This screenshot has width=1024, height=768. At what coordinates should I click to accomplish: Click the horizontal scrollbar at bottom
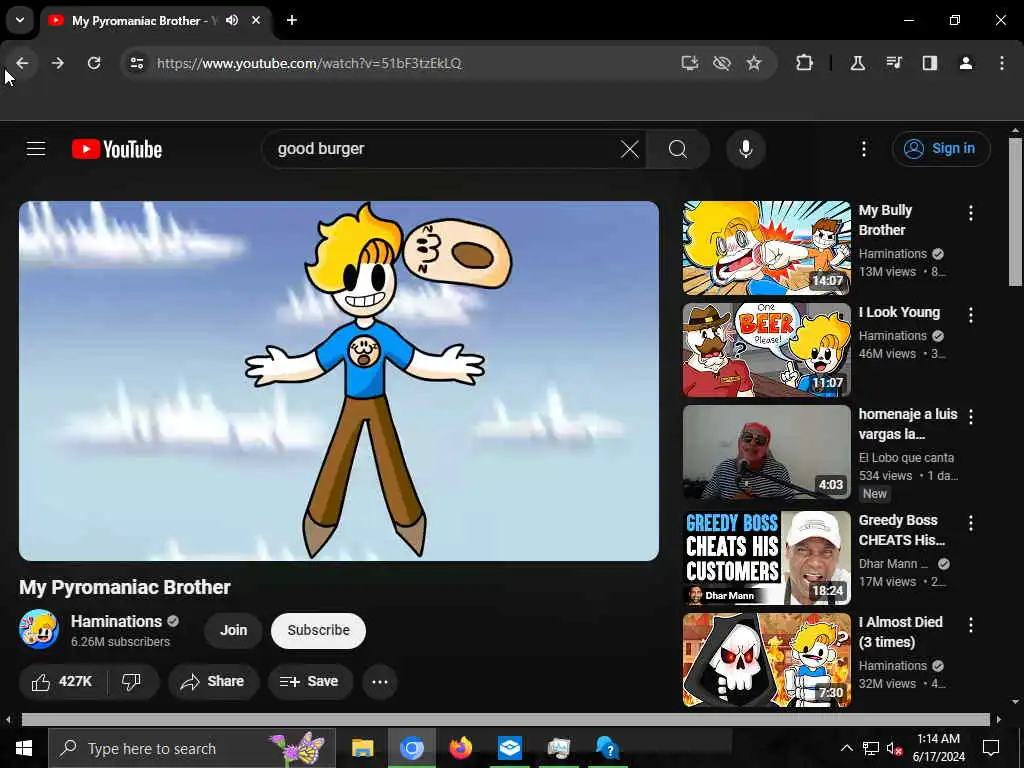tap(506, 720)
